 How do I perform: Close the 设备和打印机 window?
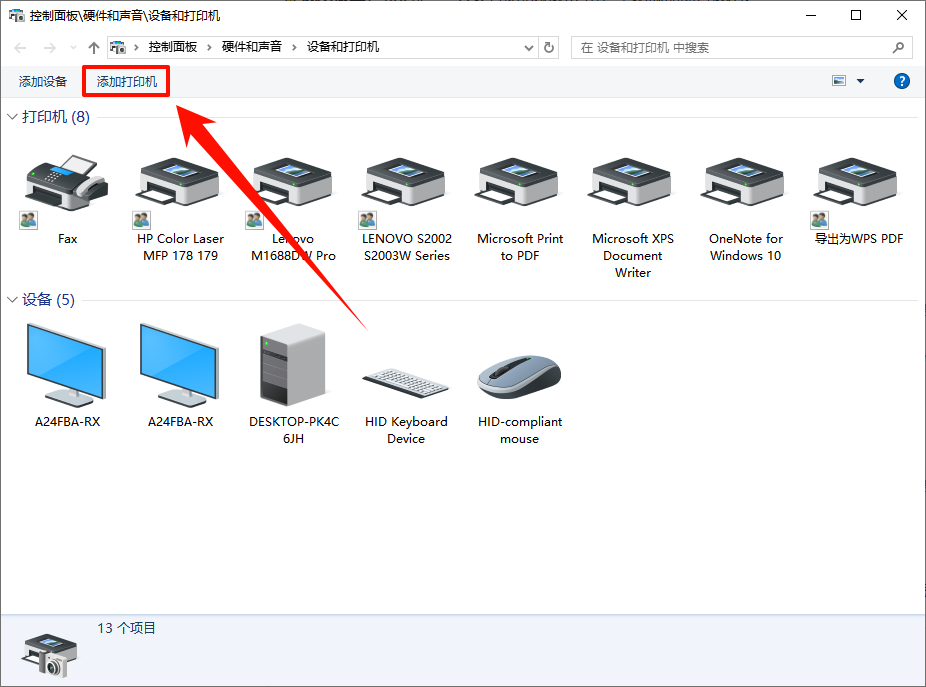902,15
